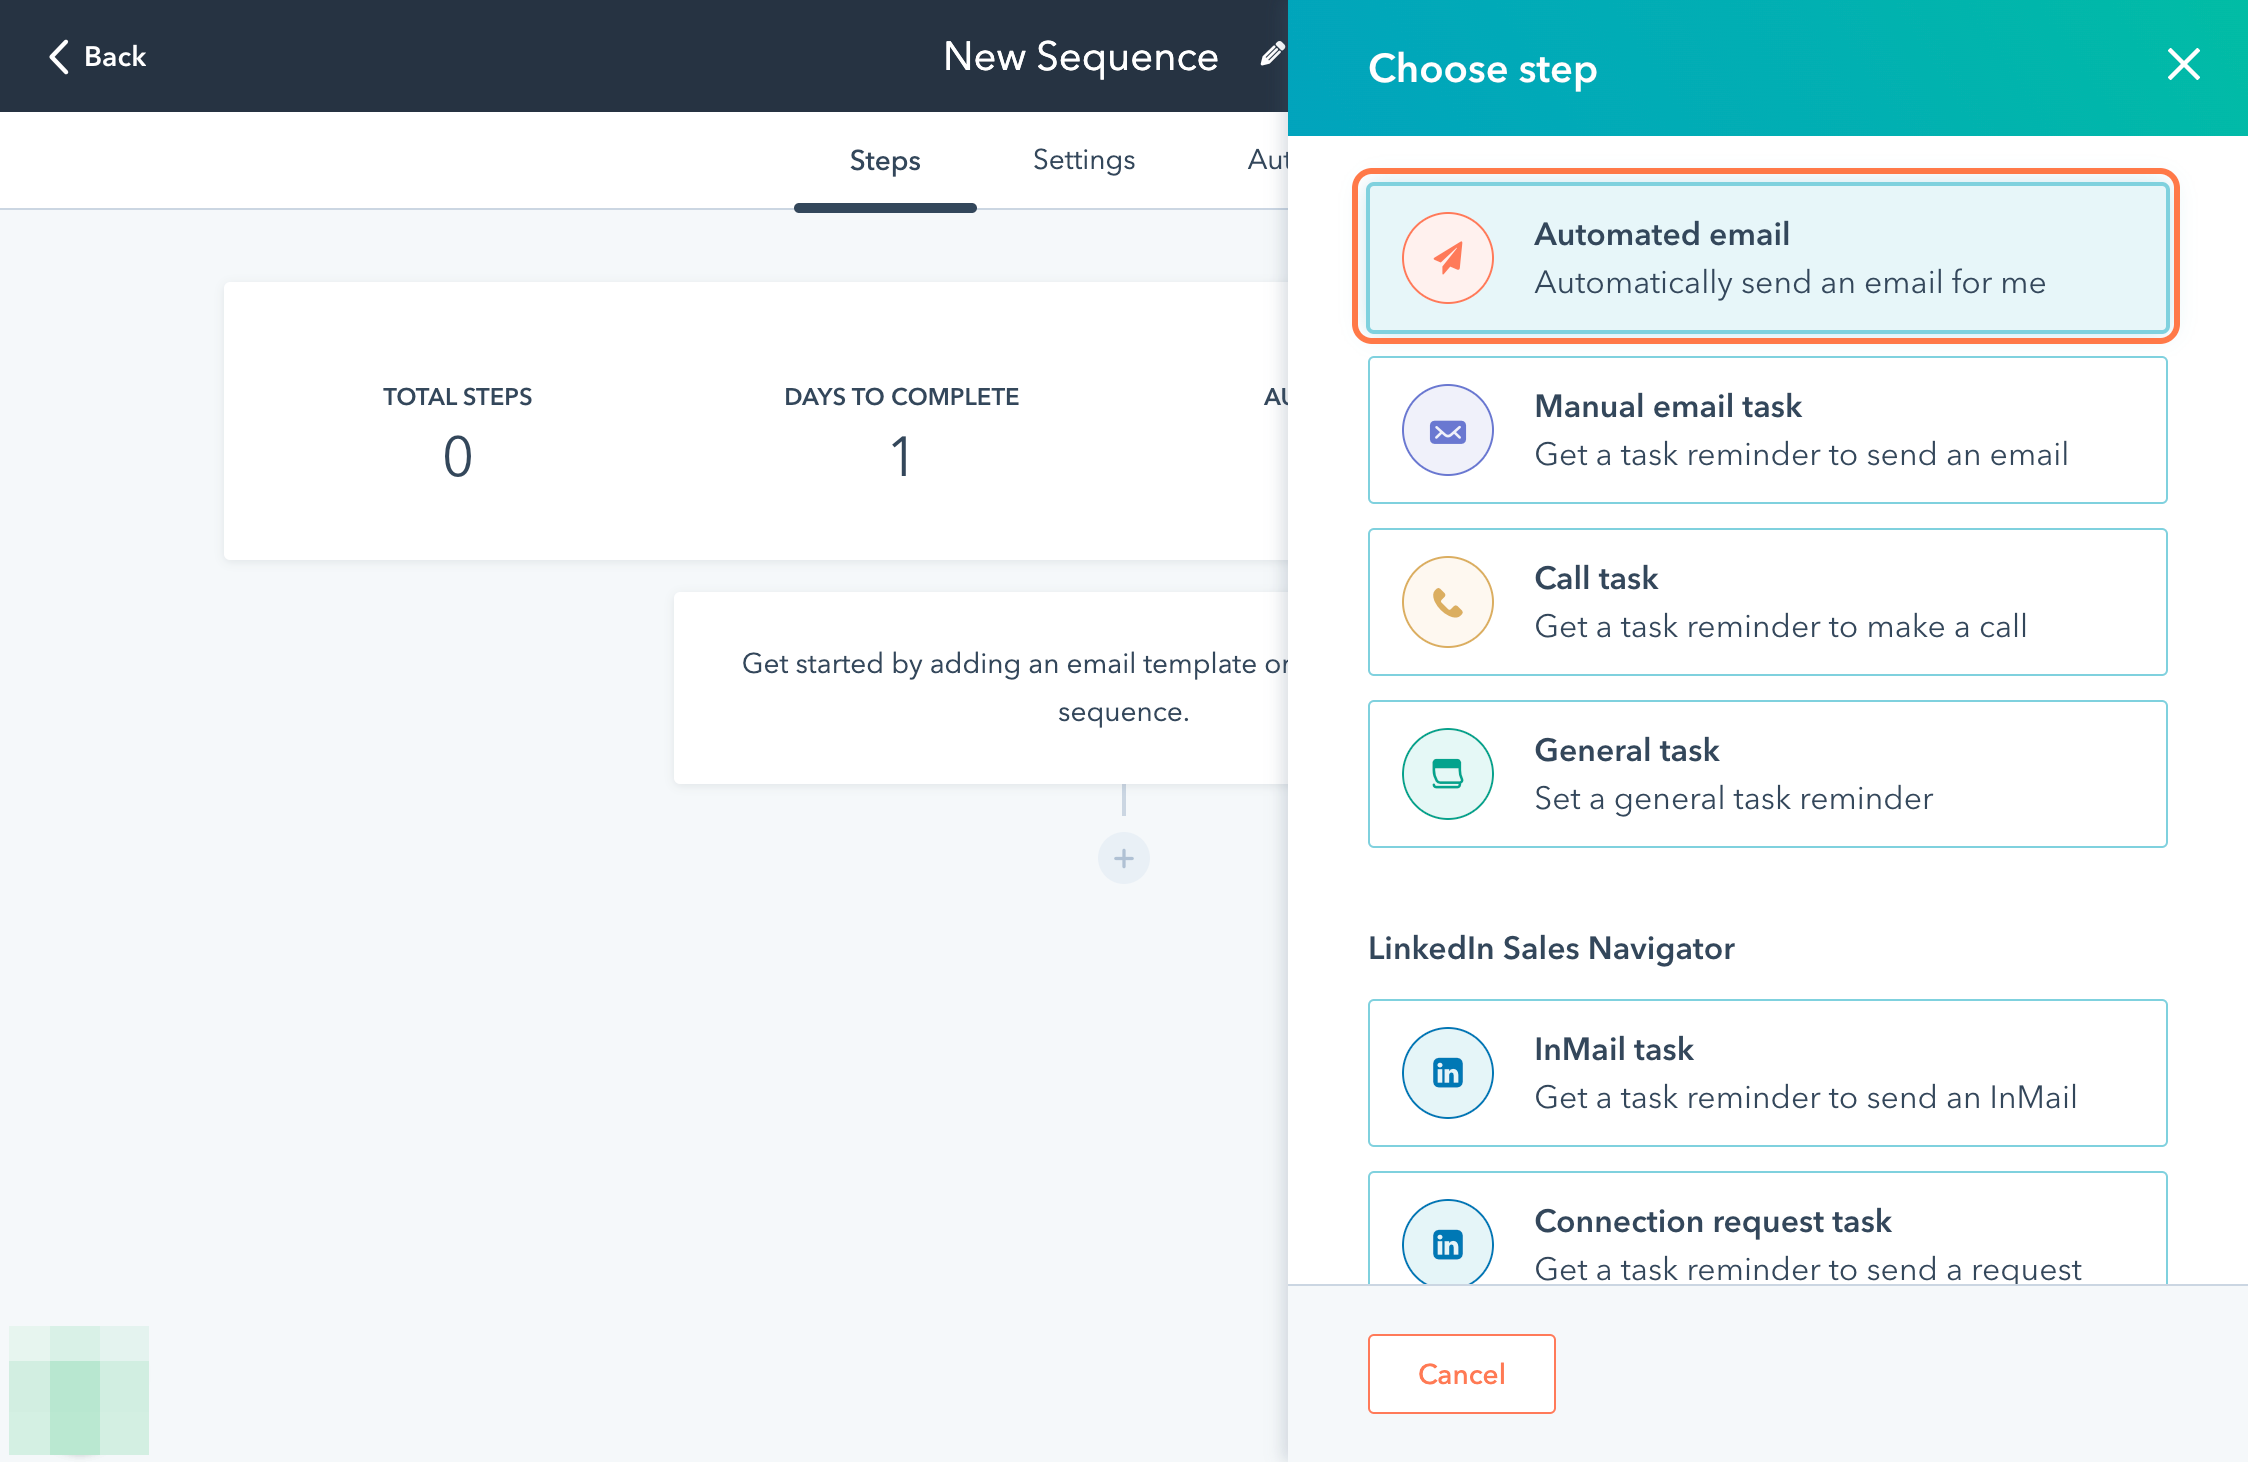Screen dimensions: 2248x1462
Task: Choose the InMail task title
Action: [x=1614, y=1049]
